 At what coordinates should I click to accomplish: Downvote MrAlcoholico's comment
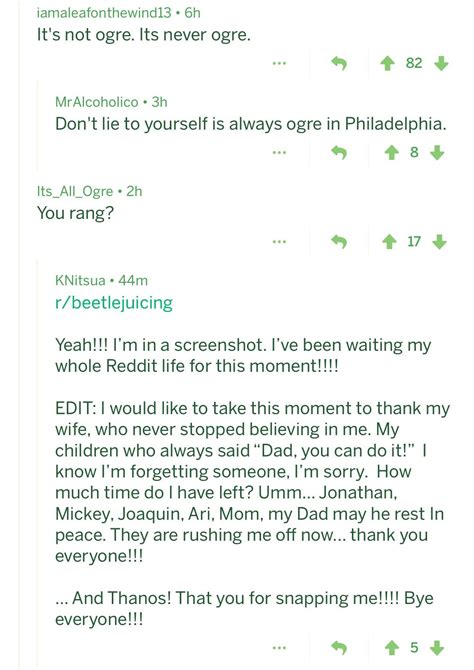click(x=437, y=153)
